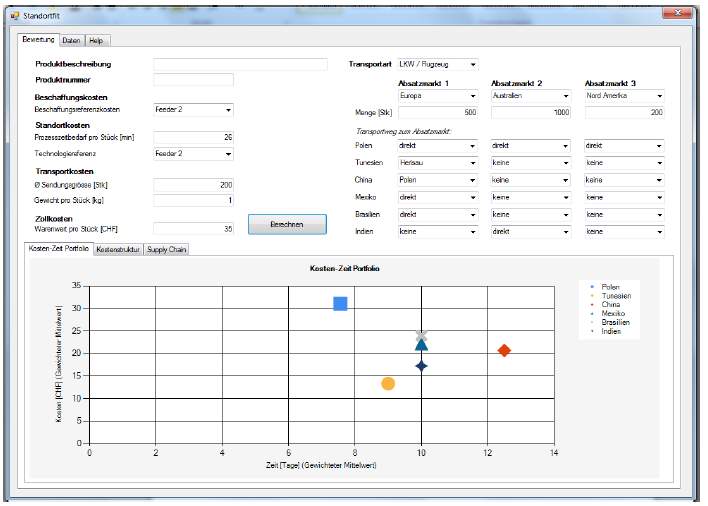Click the Produktbeschreibung text field
The height and width of the screenshot is (506, 708).
pyautogui.click(x=240, y=64)
